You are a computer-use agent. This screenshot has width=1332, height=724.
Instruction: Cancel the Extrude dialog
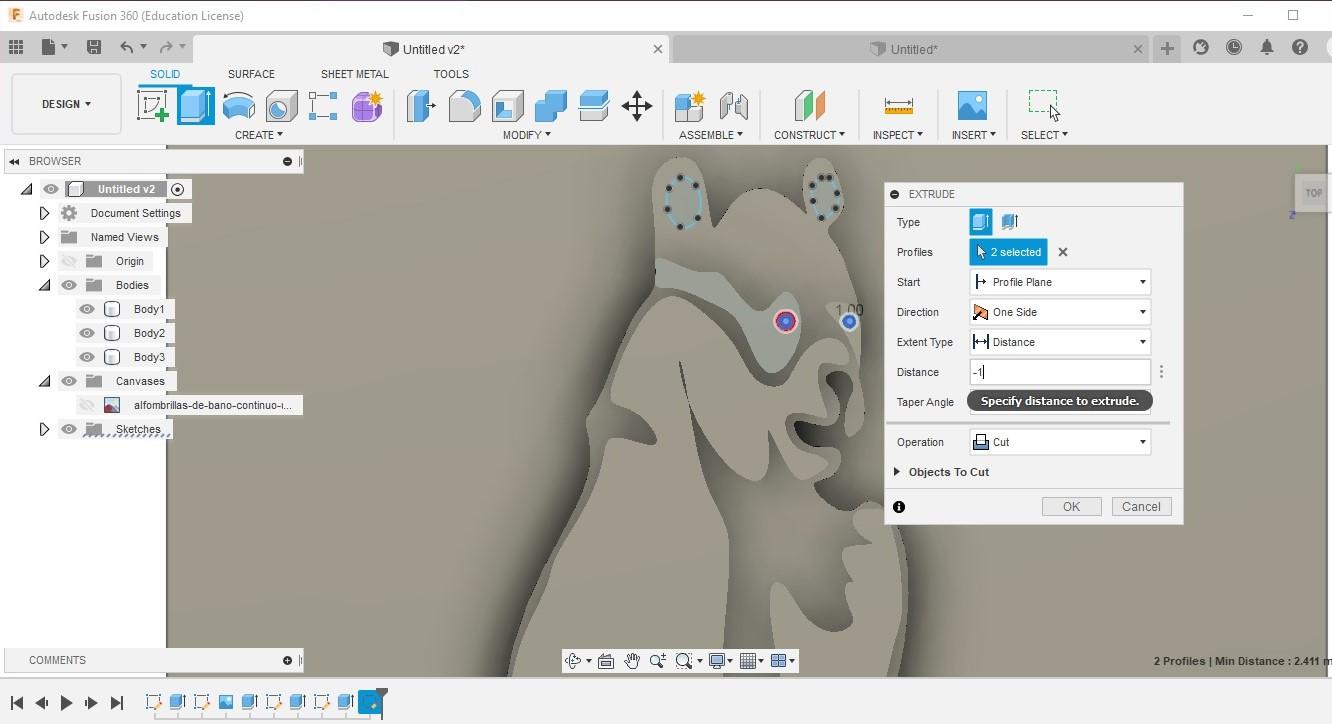pyautogui.click(x=1141, y=507)
